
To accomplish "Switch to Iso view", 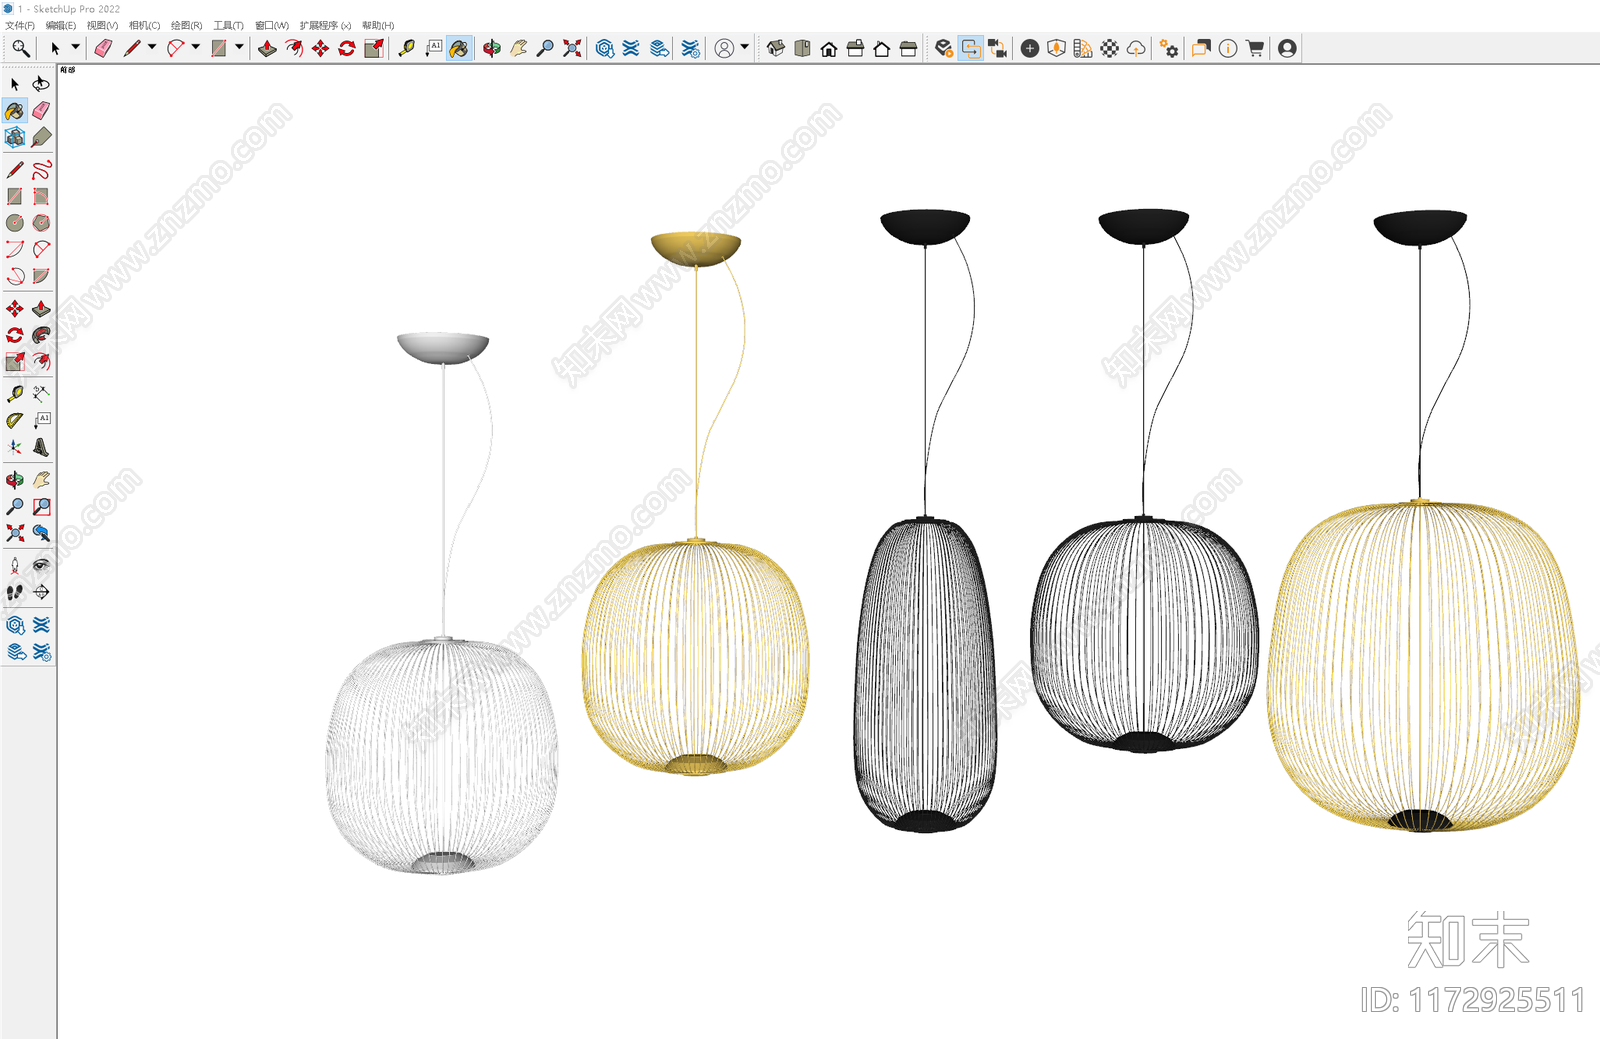I will coord(776,48).
